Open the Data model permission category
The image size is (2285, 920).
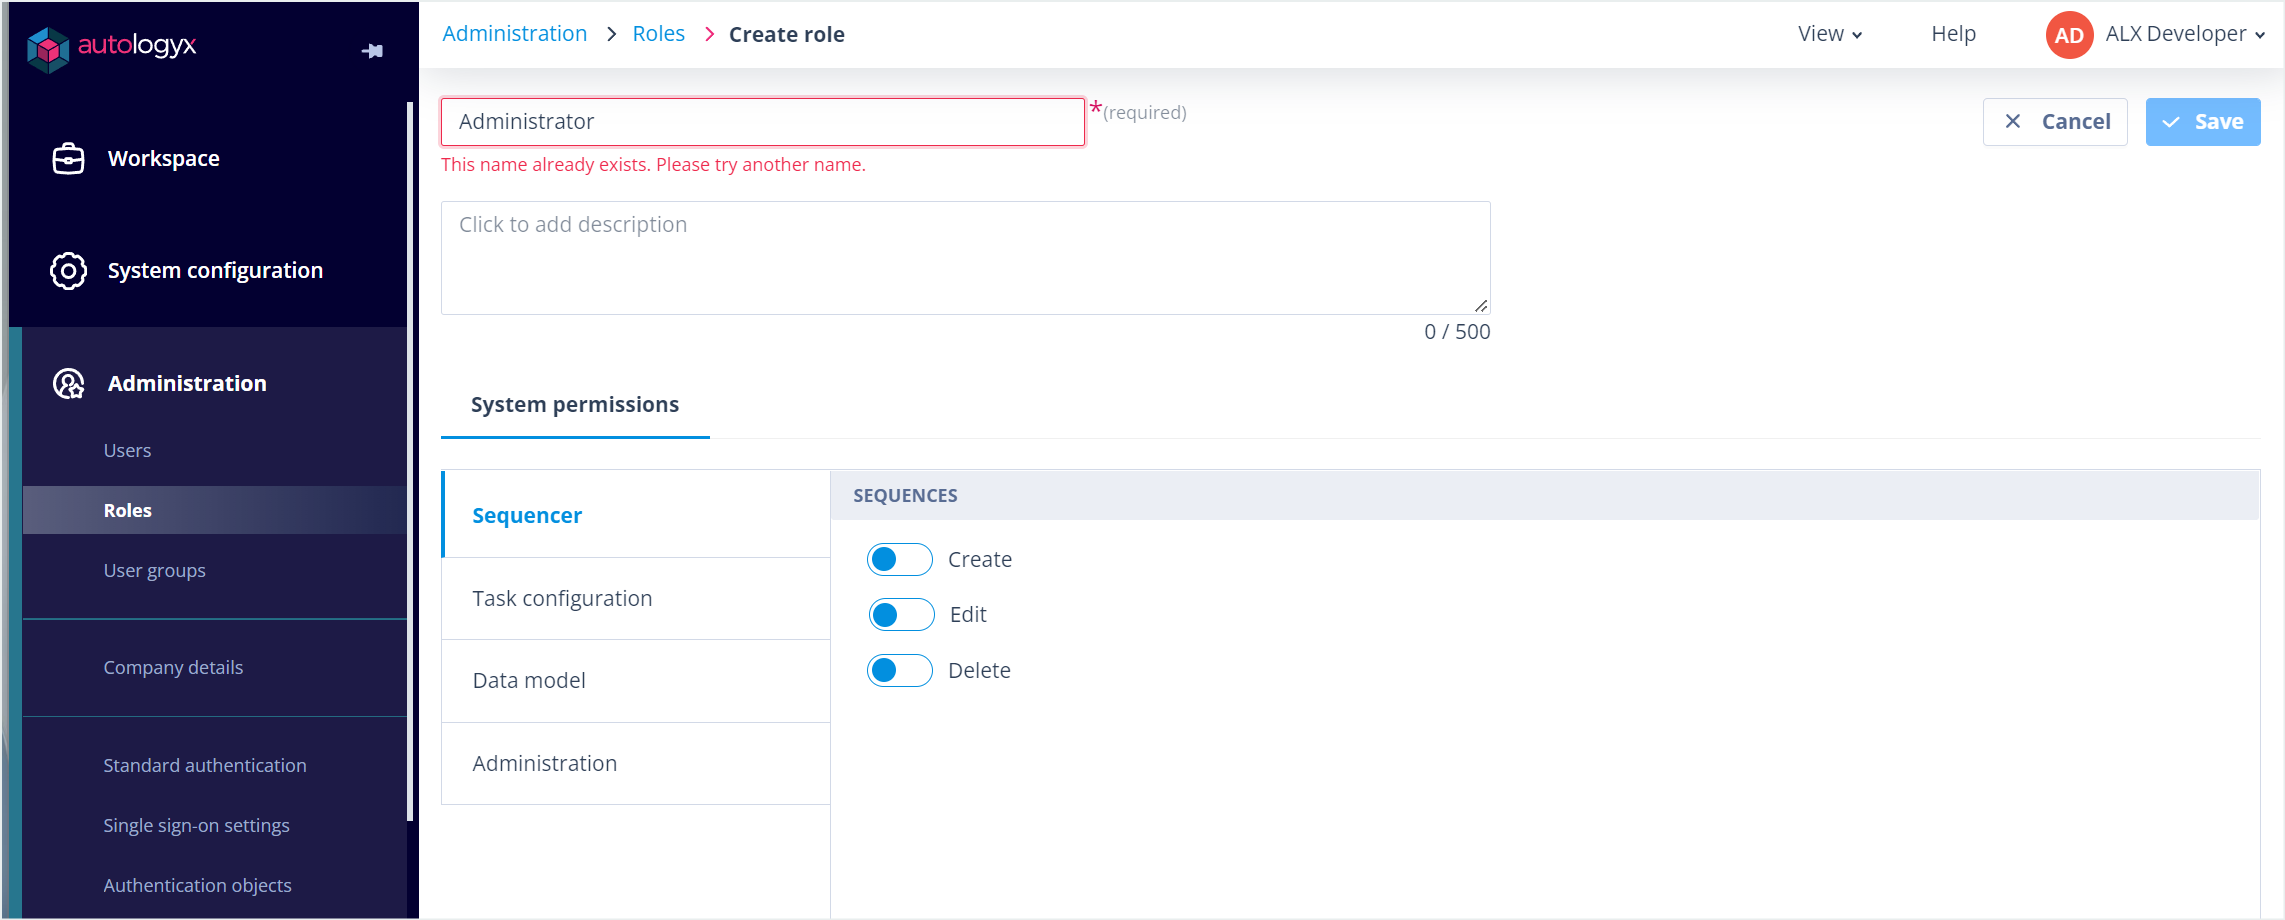(x=636, y=681)
